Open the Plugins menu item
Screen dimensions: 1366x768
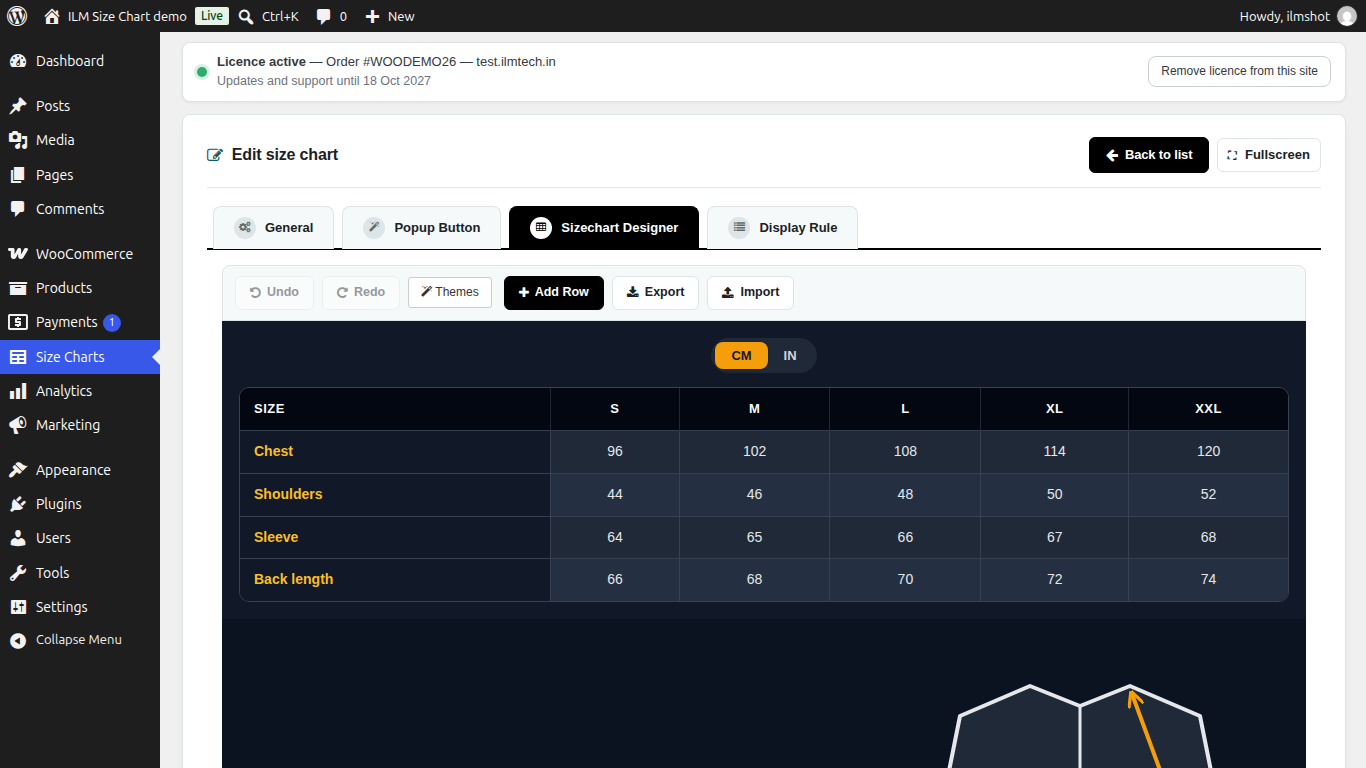(80, 504)
